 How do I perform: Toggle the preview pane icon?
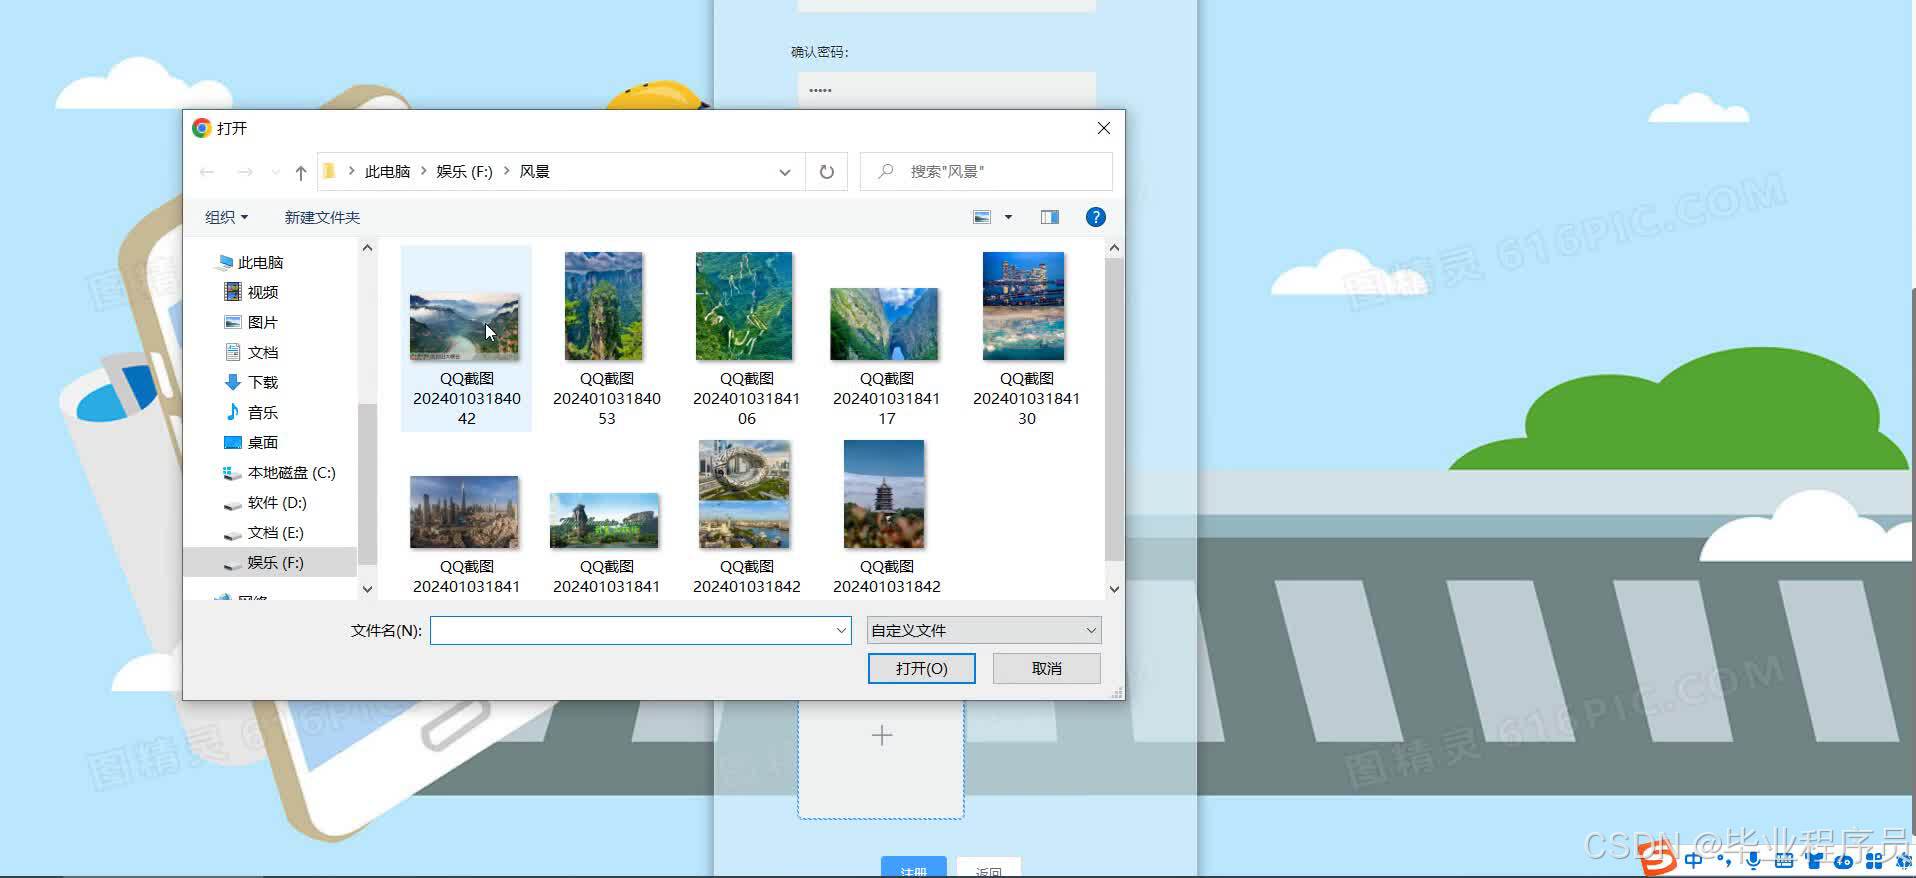point(1050,217)
